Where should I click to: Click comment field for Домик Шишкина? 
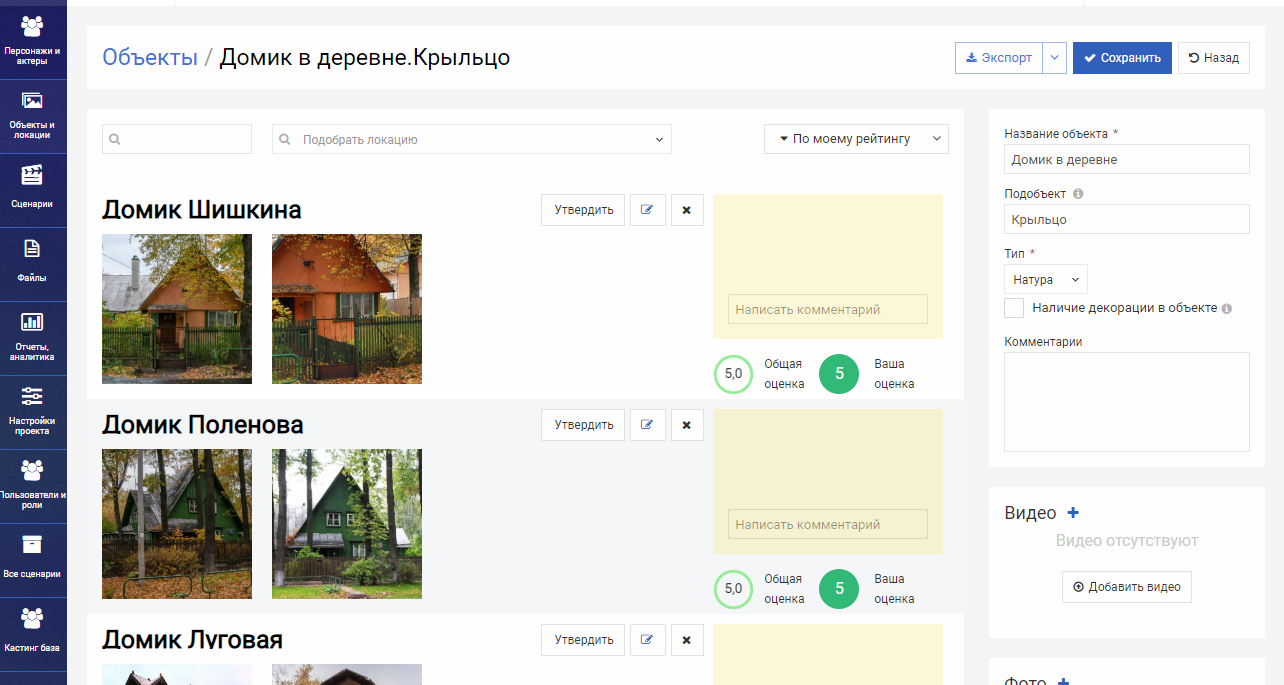click(x=828, y=309)
